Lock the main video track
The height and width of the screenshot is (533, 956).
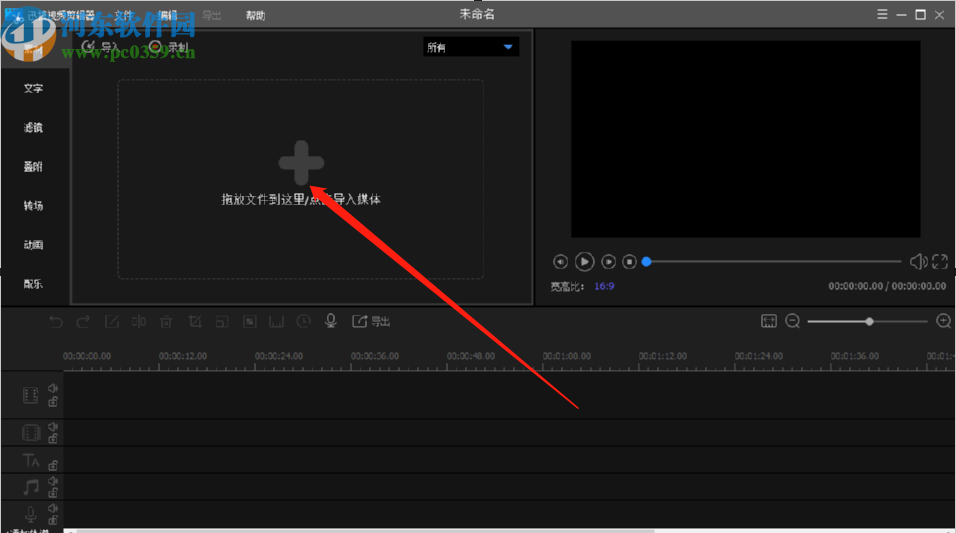click(x=53, y=401)
